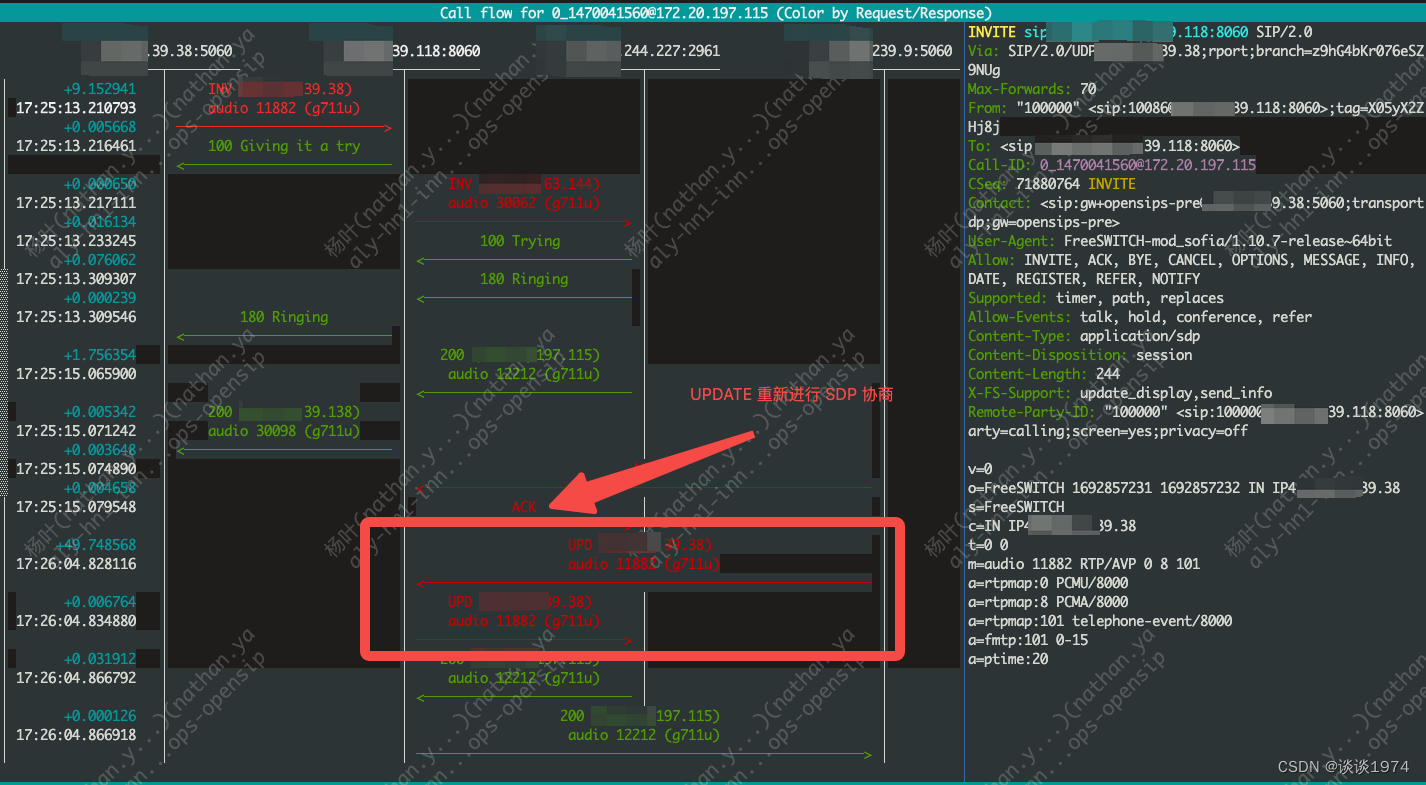Click the 'm=audio 11882 RTP/AVP 0 8 101' line
Screen dimensions: 1426x785
pyautogui.click(x=1084, y=564)
